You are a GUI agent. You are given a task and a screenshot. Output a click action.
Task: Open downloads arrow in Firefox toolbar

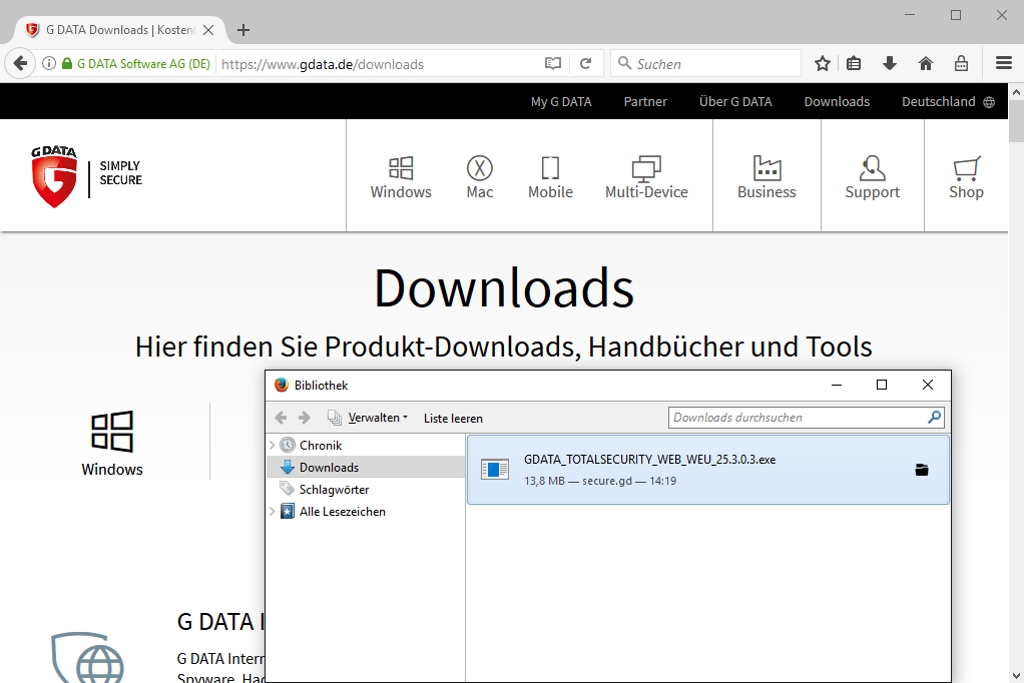click(889, 63)
